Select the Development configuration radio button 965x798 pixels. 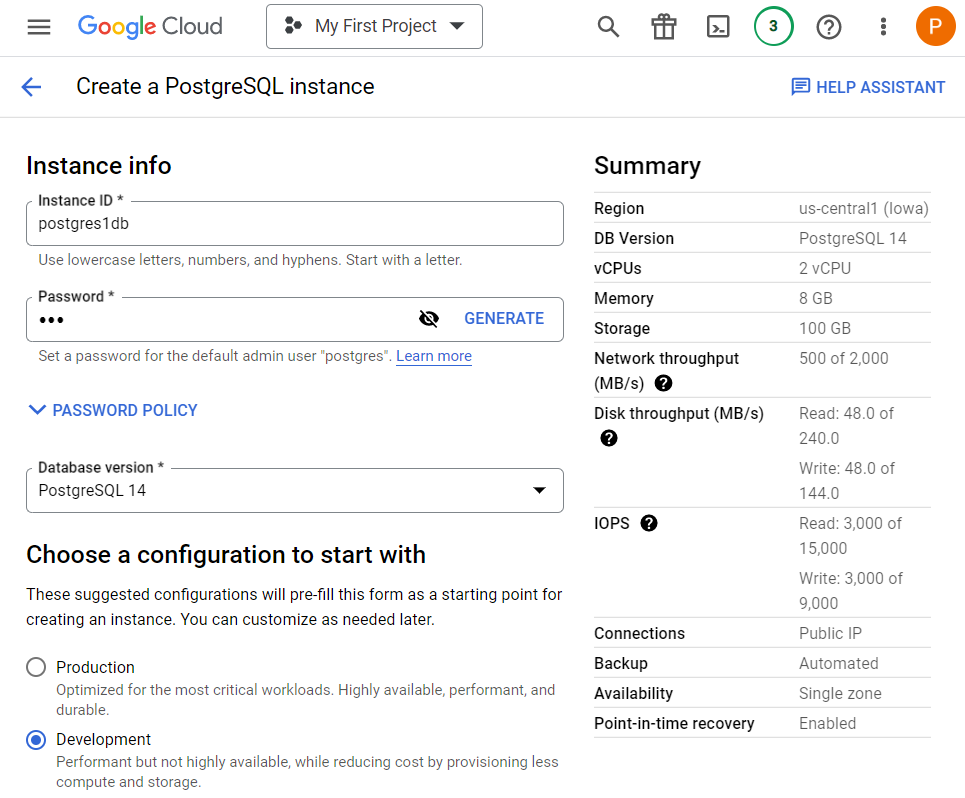[x=36, y=739]
